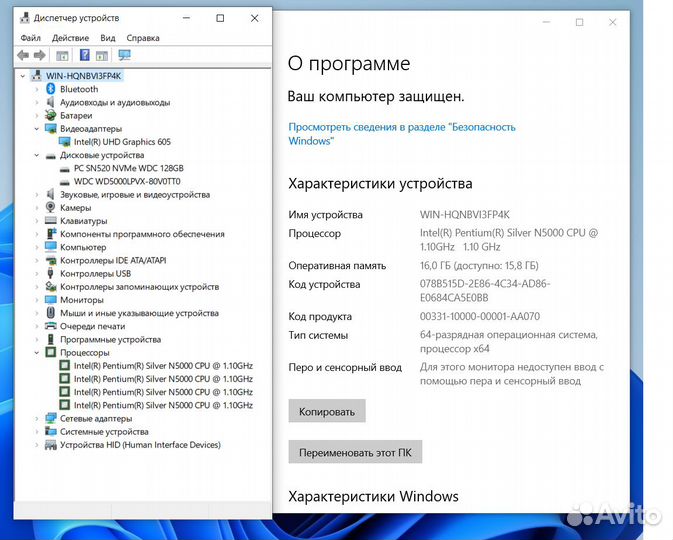Click the Мыши и иные указывающие устройства icon

51,312
